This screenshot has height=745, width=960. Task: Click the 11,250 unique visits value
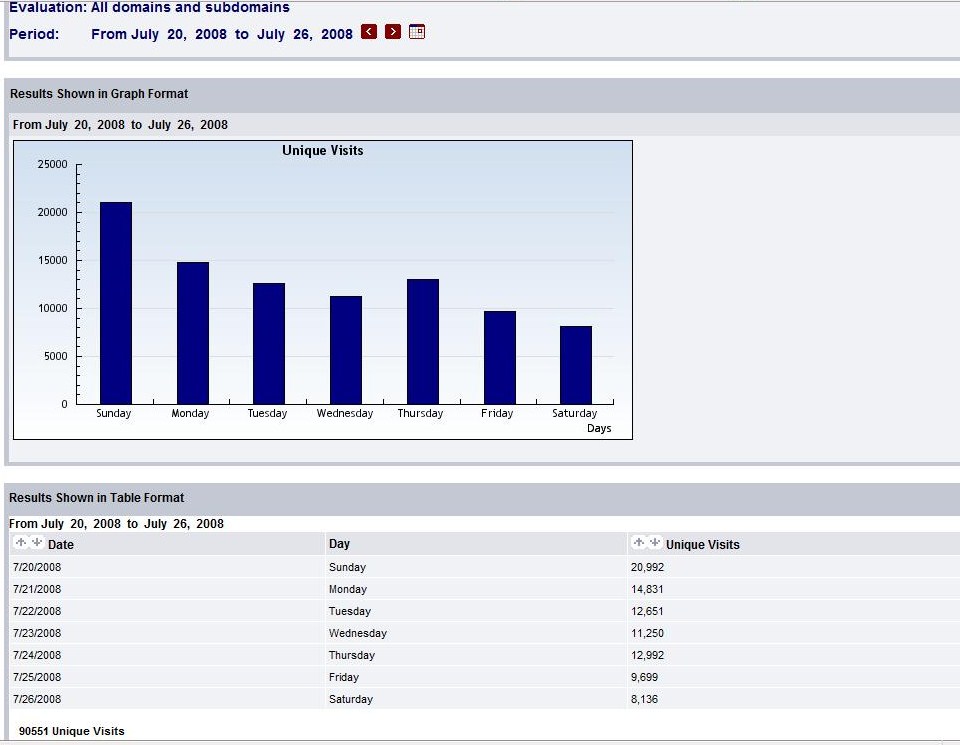pyautogui.click(x=647, y=633)
